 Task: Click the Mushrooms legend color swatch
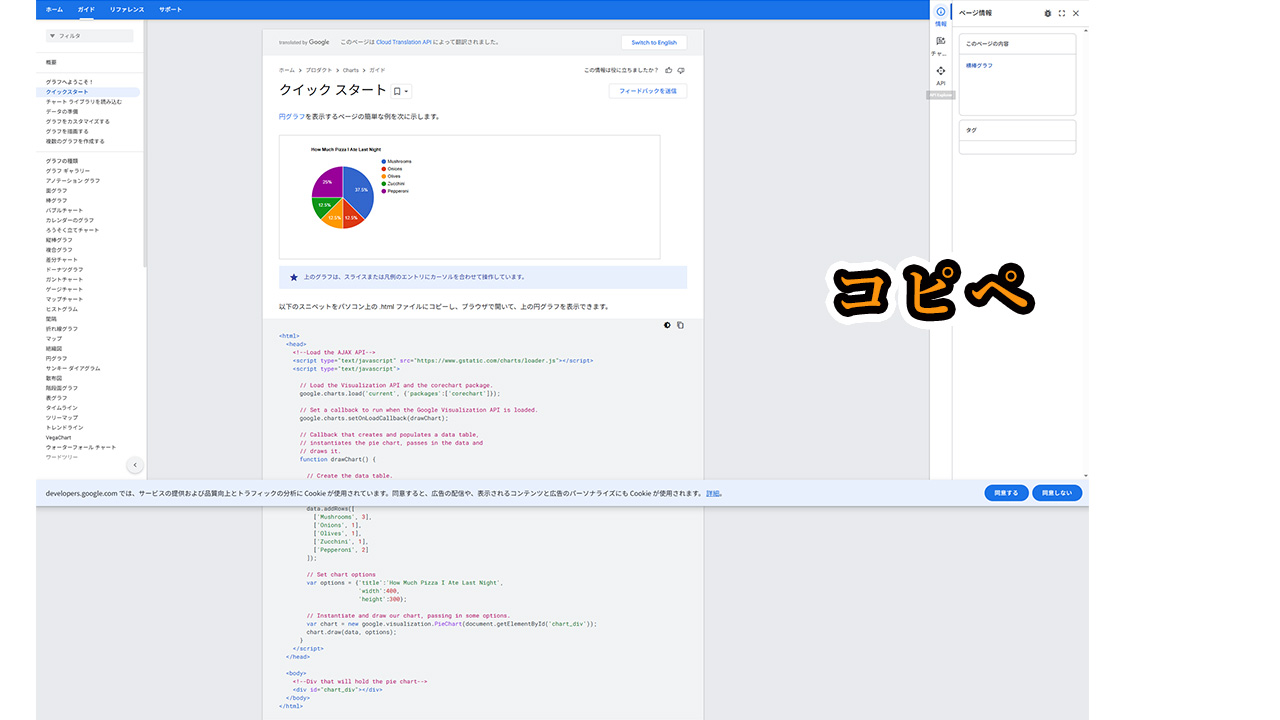click(x=383, y=161)
